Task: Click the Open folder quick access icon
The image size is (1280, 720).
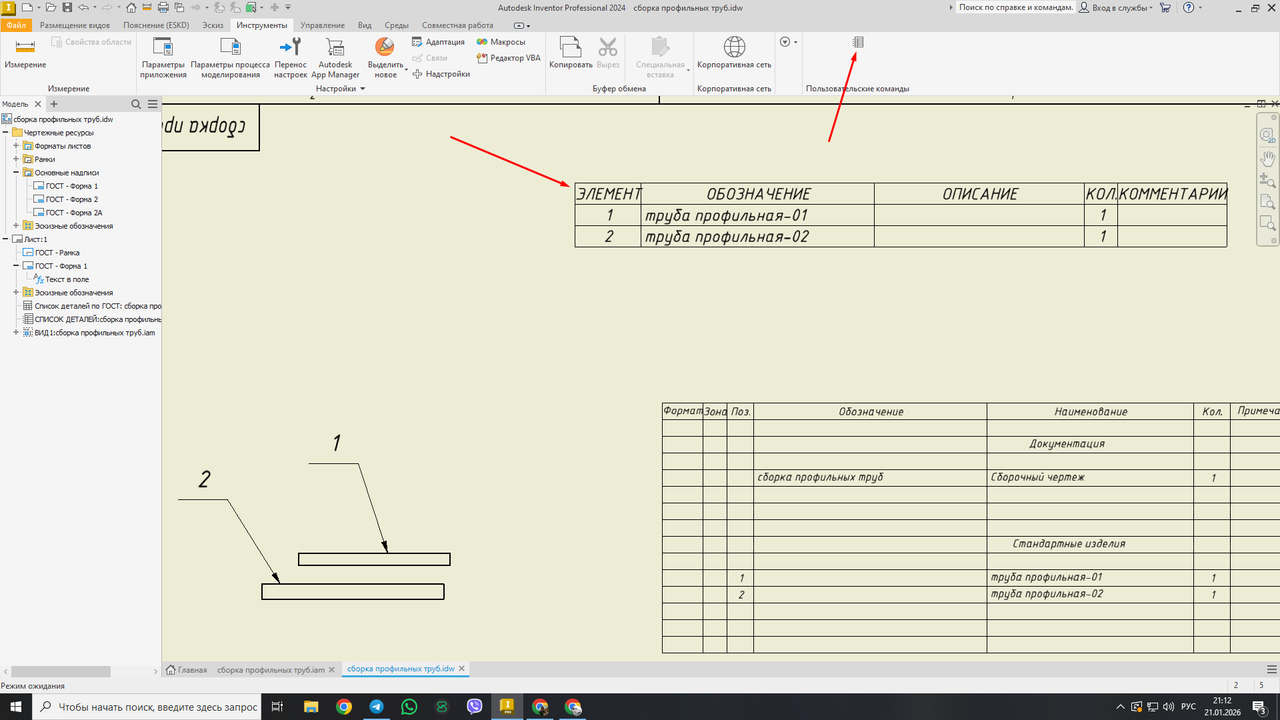Action: pos(51,7)
